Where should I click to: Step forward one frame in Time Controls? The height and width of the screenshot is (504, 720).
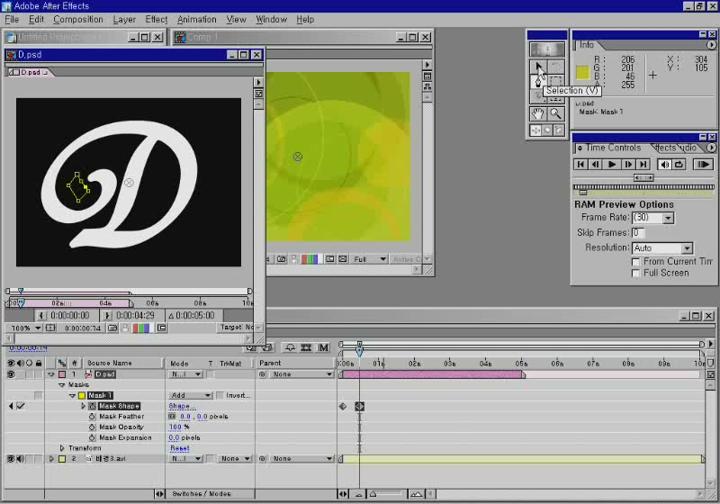pos(628,164)
